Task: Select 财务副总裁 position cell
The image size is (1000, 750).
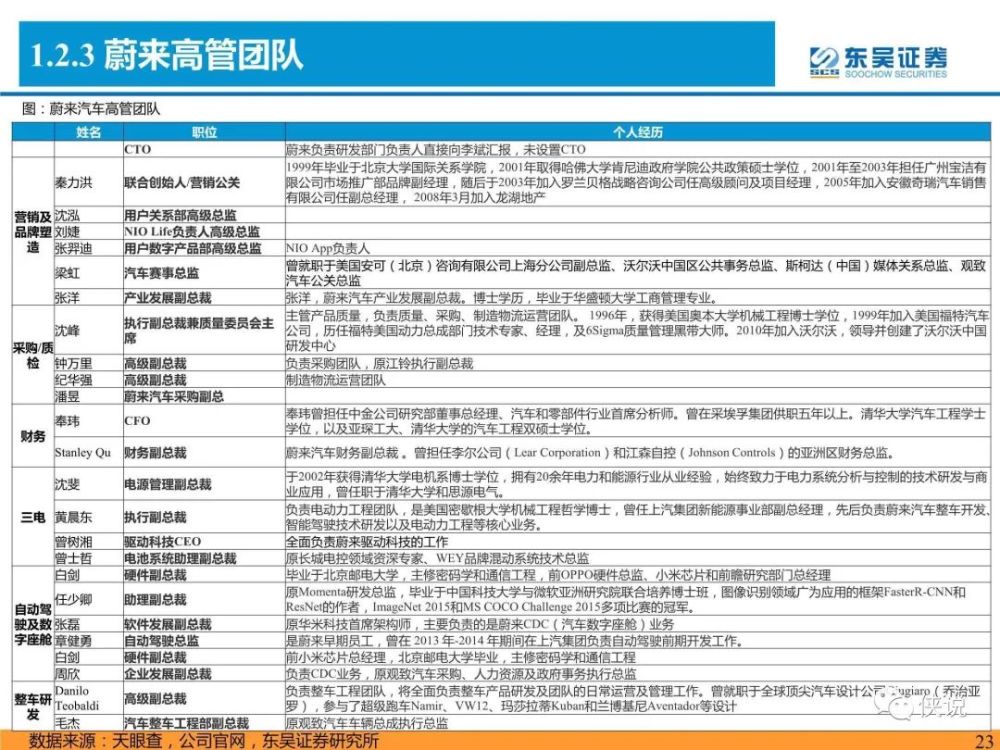Action: (204, 453)
